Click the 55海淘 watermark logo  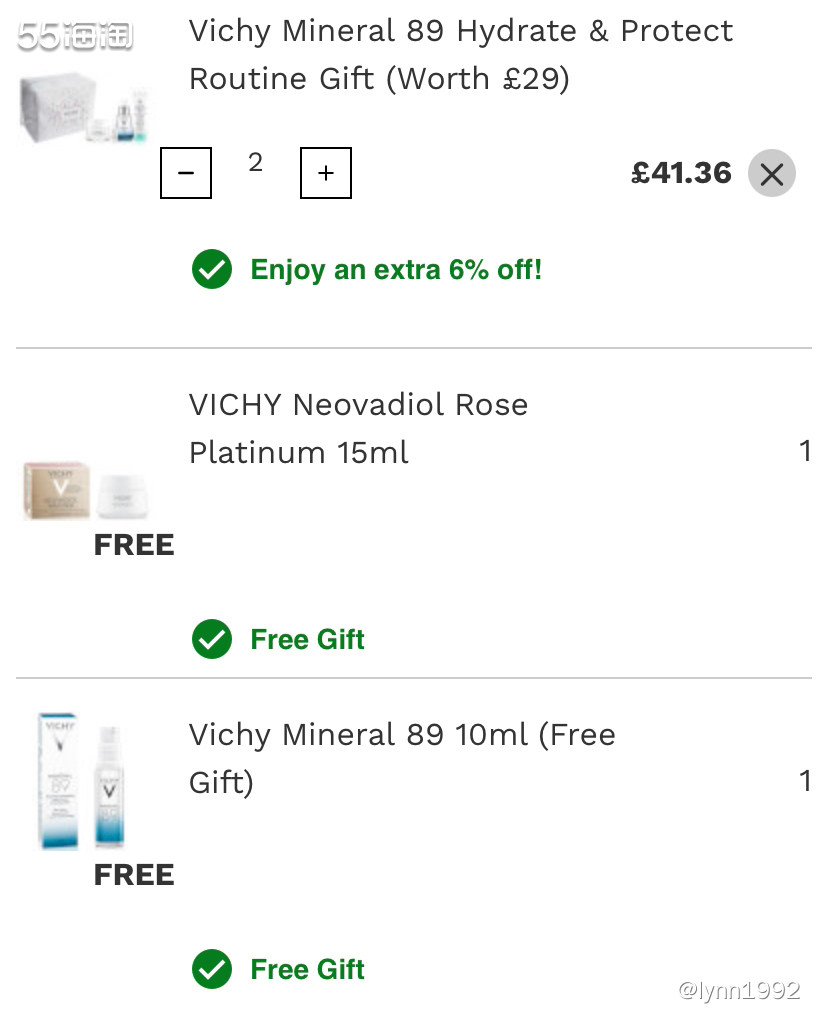click(x=75, y=37)
